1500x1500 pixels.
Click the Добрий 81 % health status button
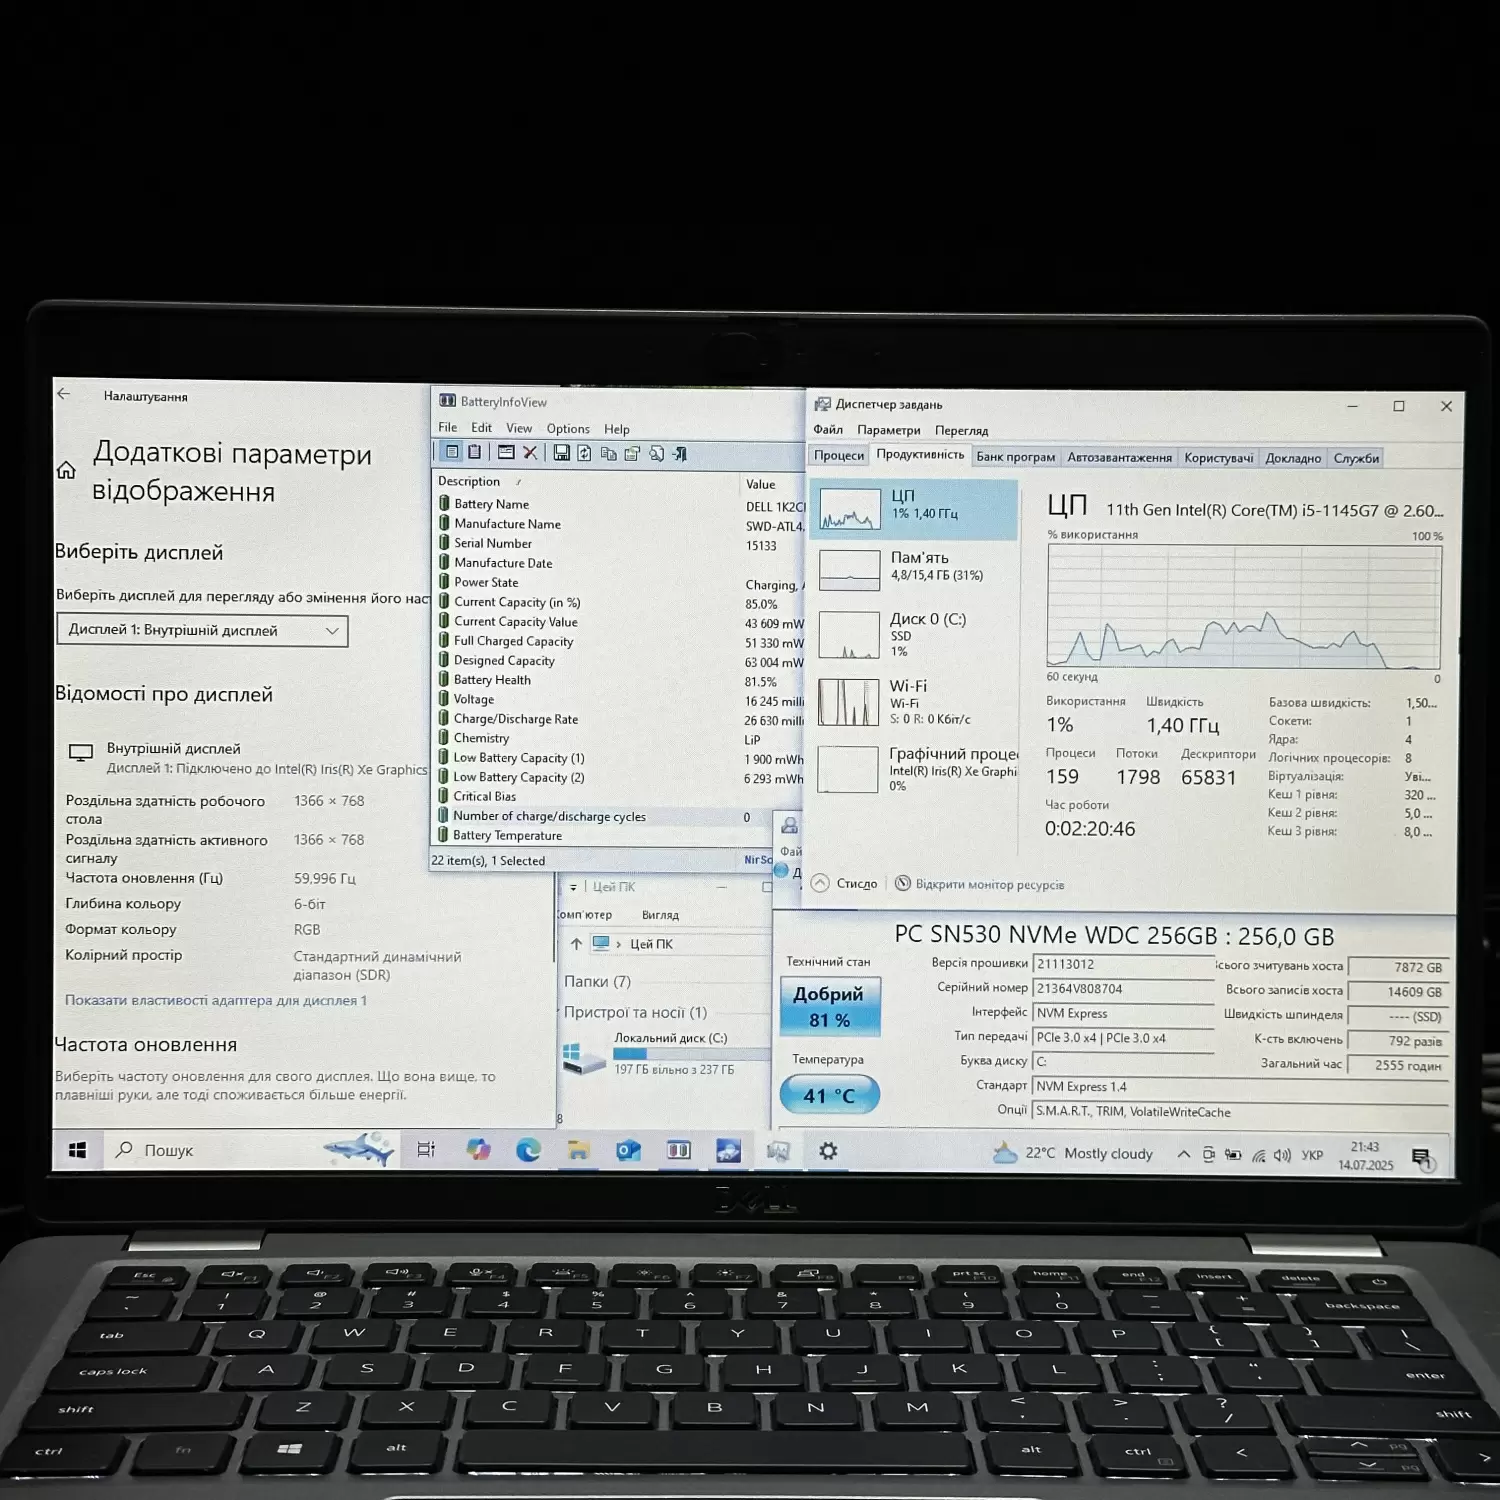(829, 1007)
